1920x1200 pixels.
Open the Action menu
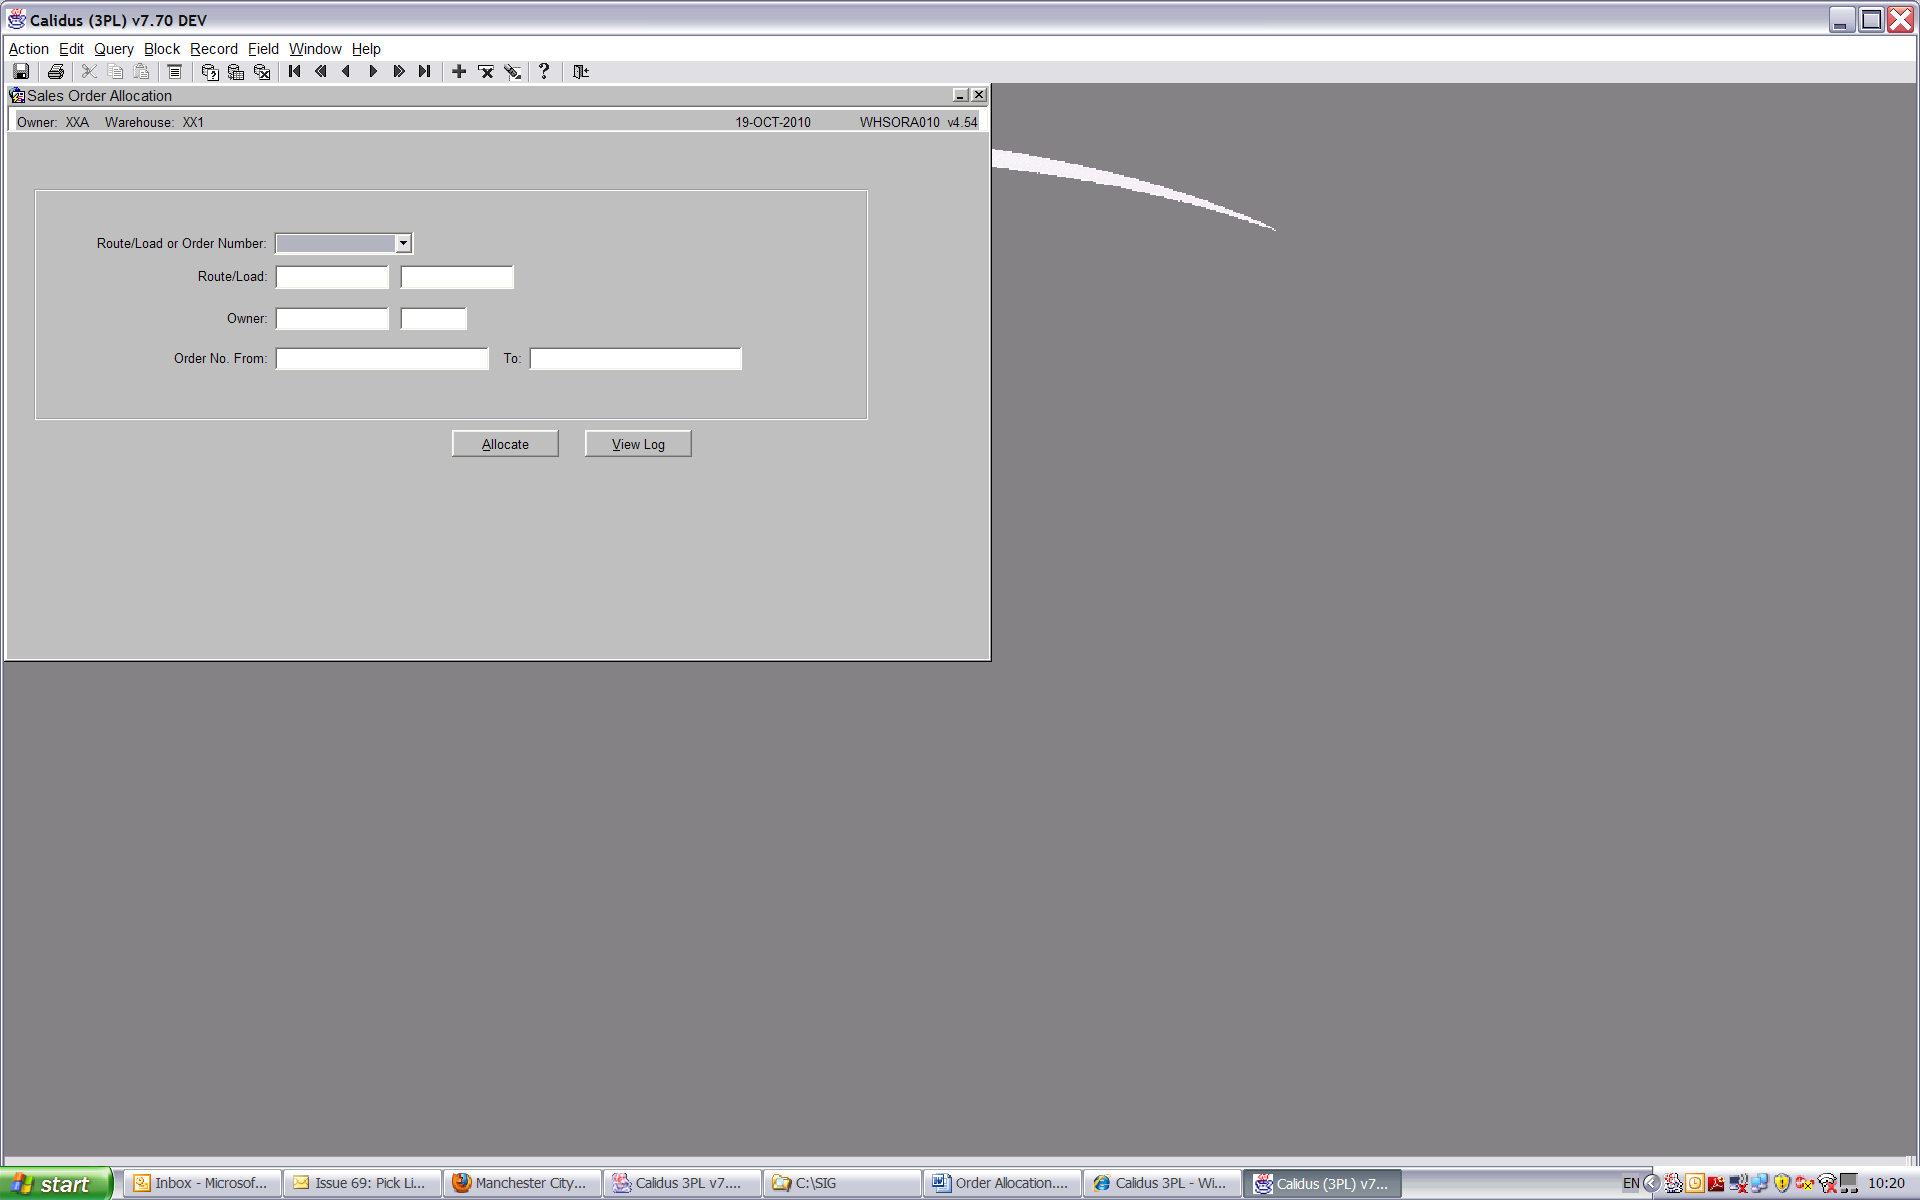pos(28,49)
